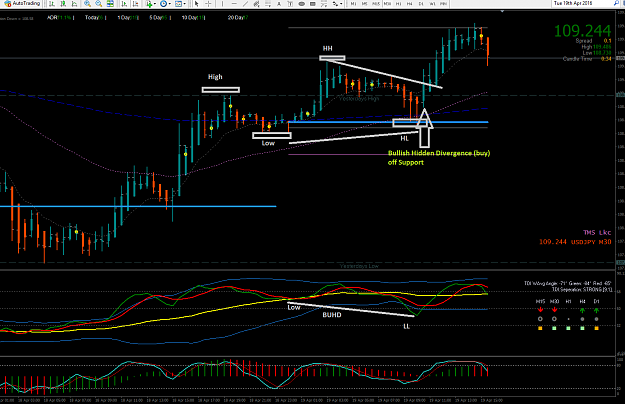
Task: Click the 'HH' chart label
Action: point(327,48)
